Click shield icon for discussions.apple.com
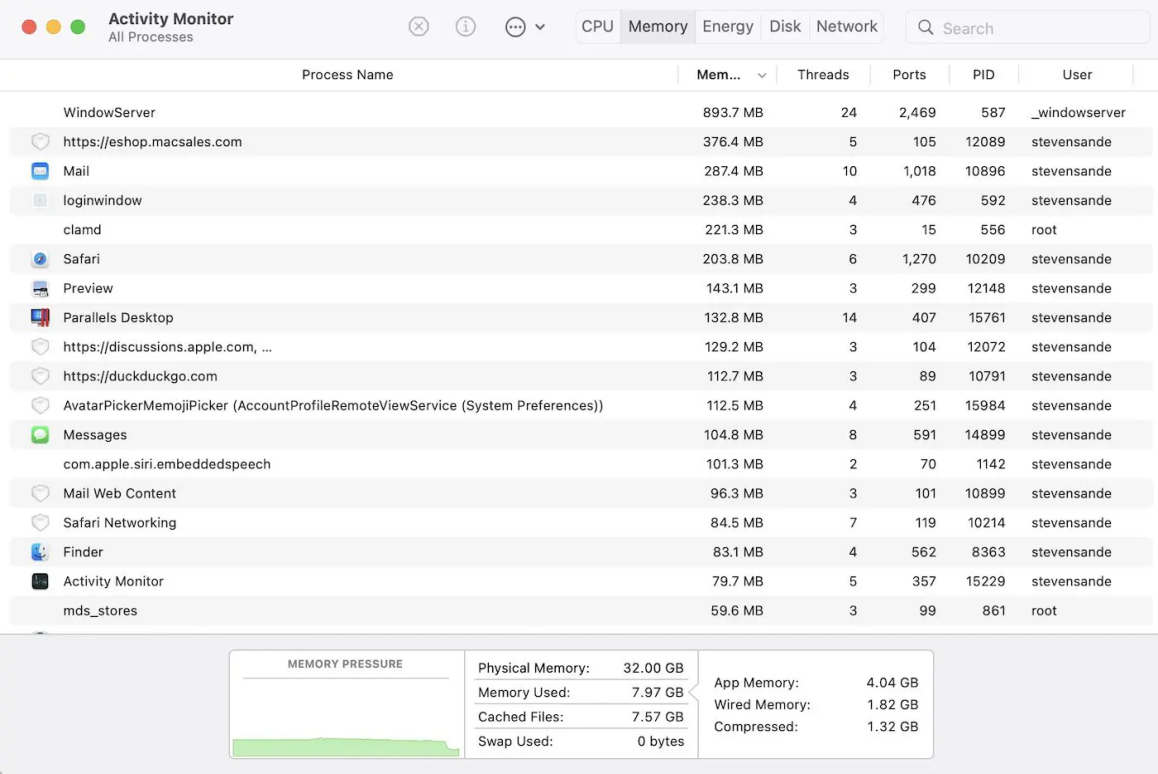The image size is (1158, 774). tap(40, 347)
